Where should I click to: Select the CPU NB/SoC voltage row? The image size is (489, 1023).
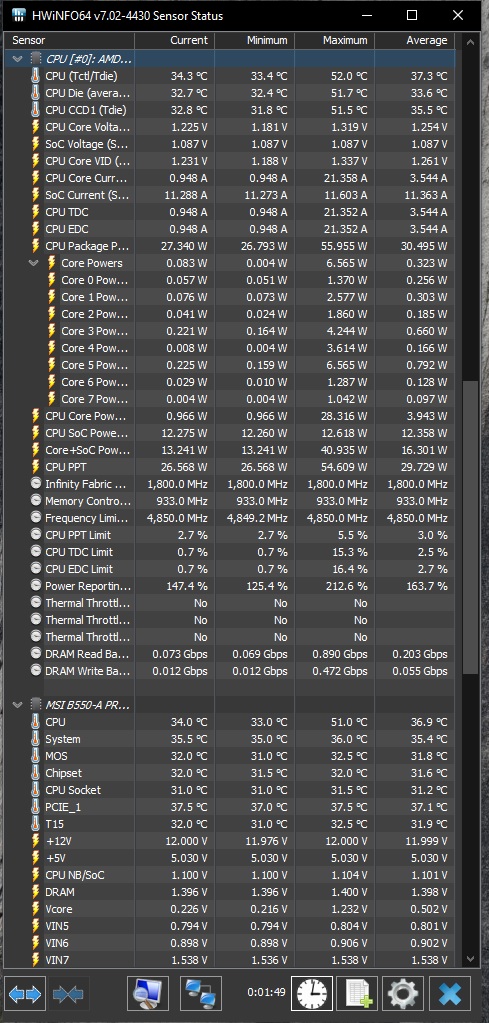point(230,874)
